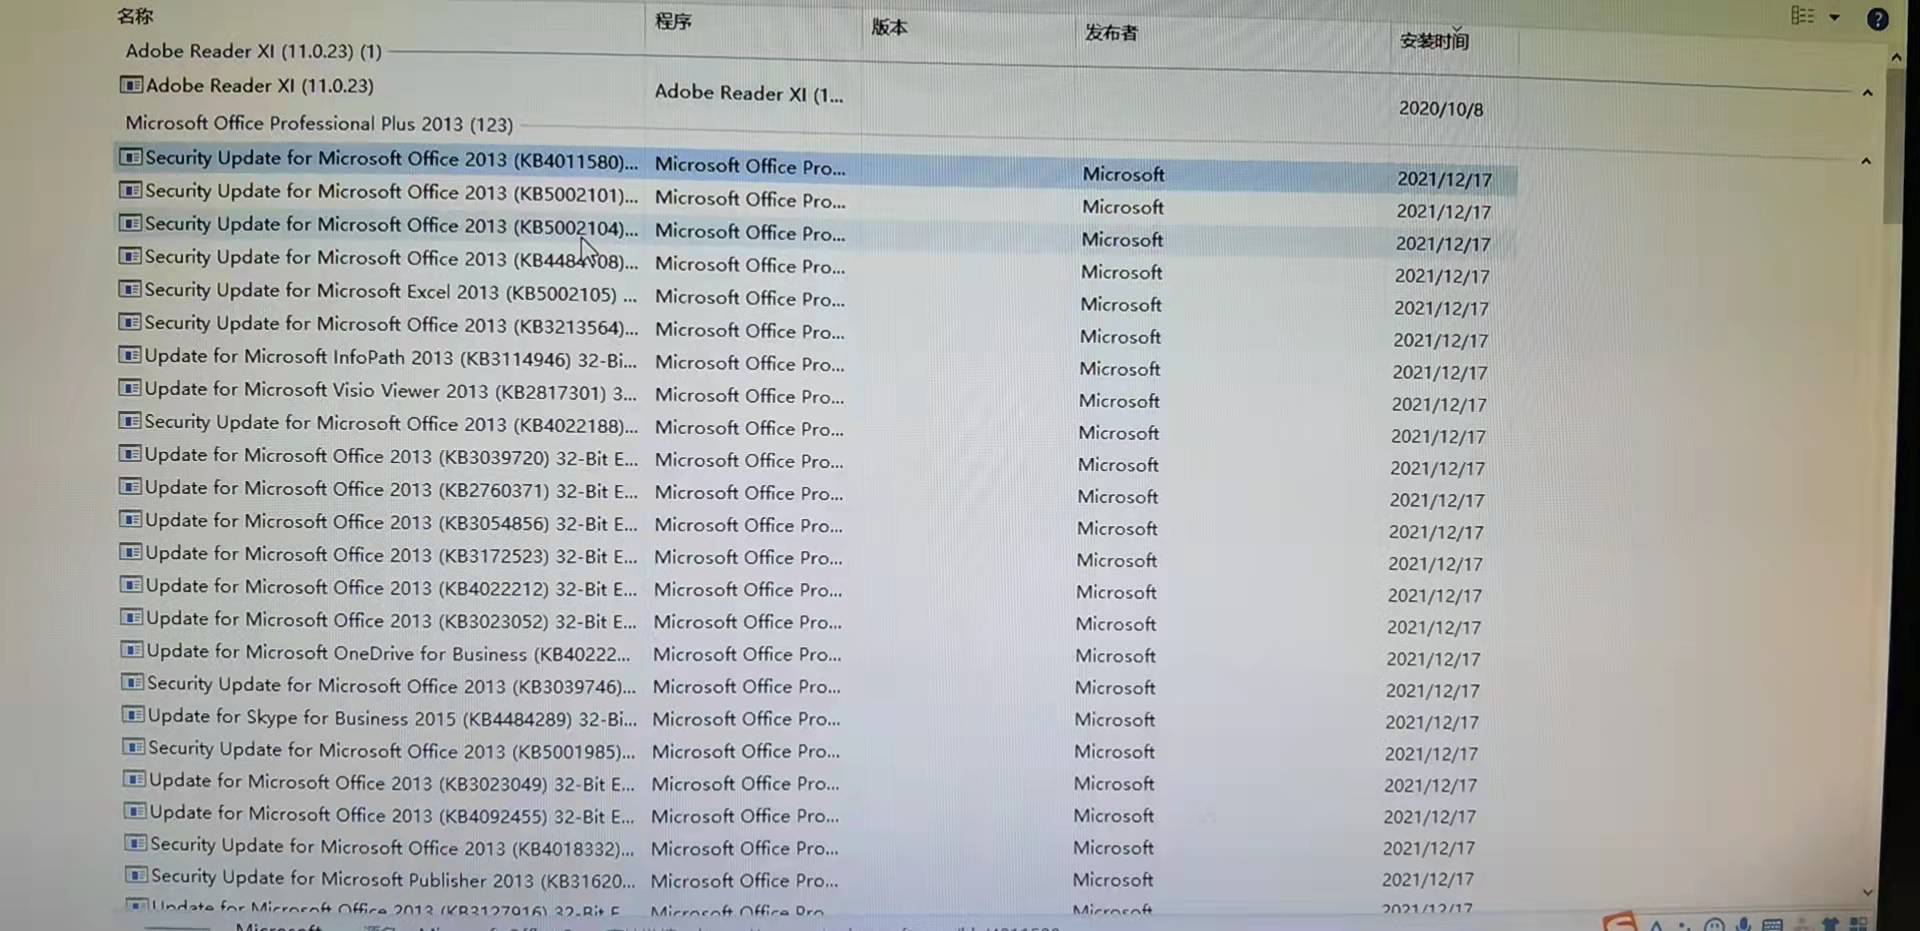This screenshot has width=1920, height=931.
Task: Click icon of Skype for Business update KB4484289
Action: click(x=133, y=715)
